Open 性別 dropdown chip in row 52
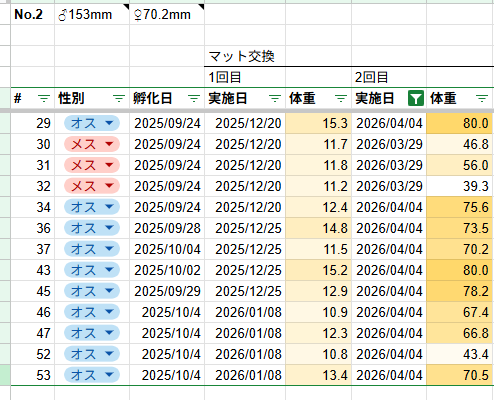The height and width of the screenshot is (400, 494). pos(92,354)
